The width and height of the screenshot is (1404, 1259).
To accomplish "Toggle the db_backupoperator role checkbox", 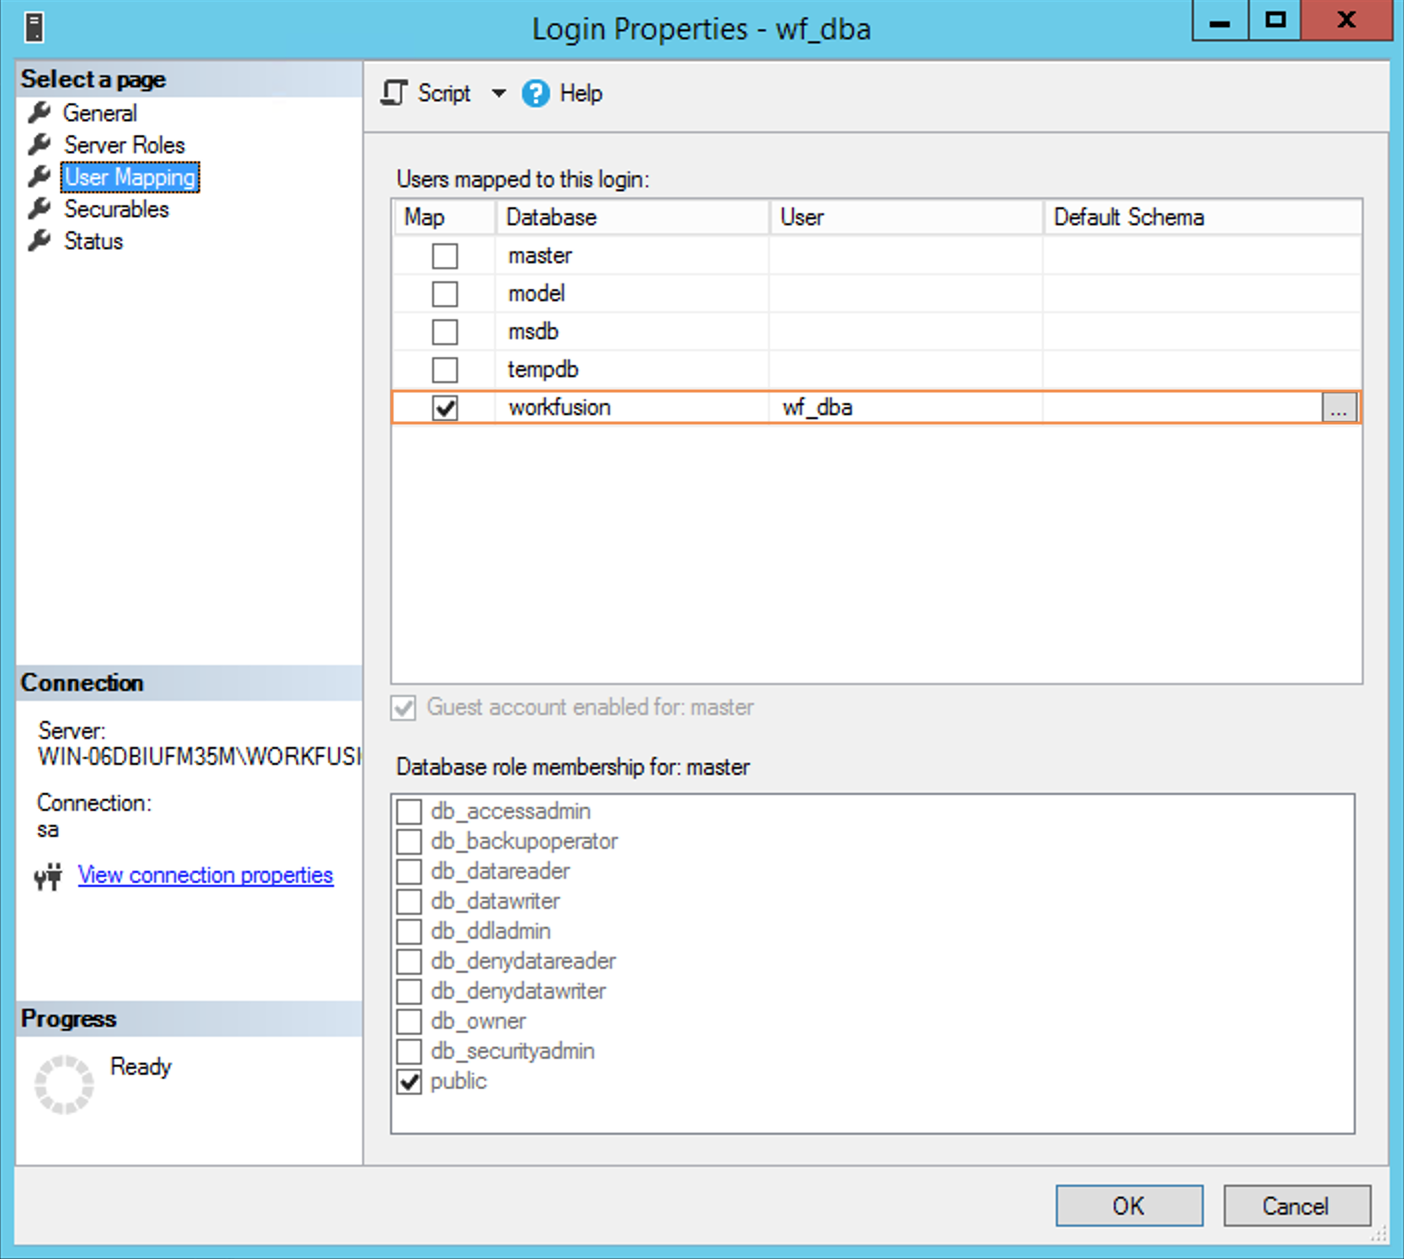I will click(x=409, y=841).
